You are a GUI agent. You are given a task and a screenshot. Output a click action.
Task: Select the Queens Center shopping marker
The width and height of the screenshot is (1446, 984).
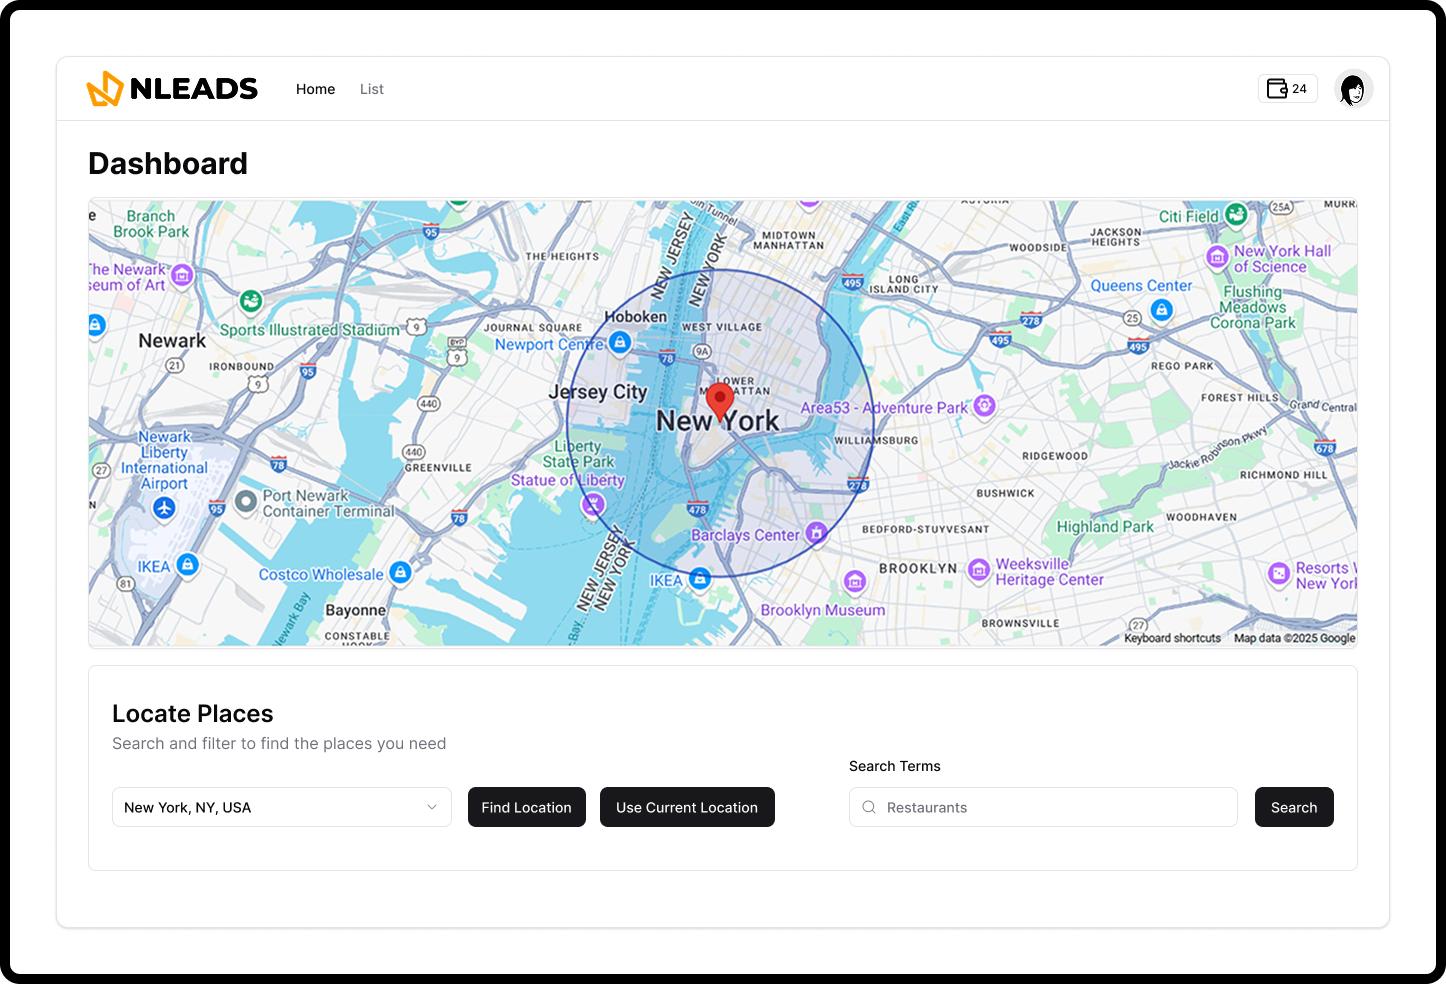coord(1161,310)
